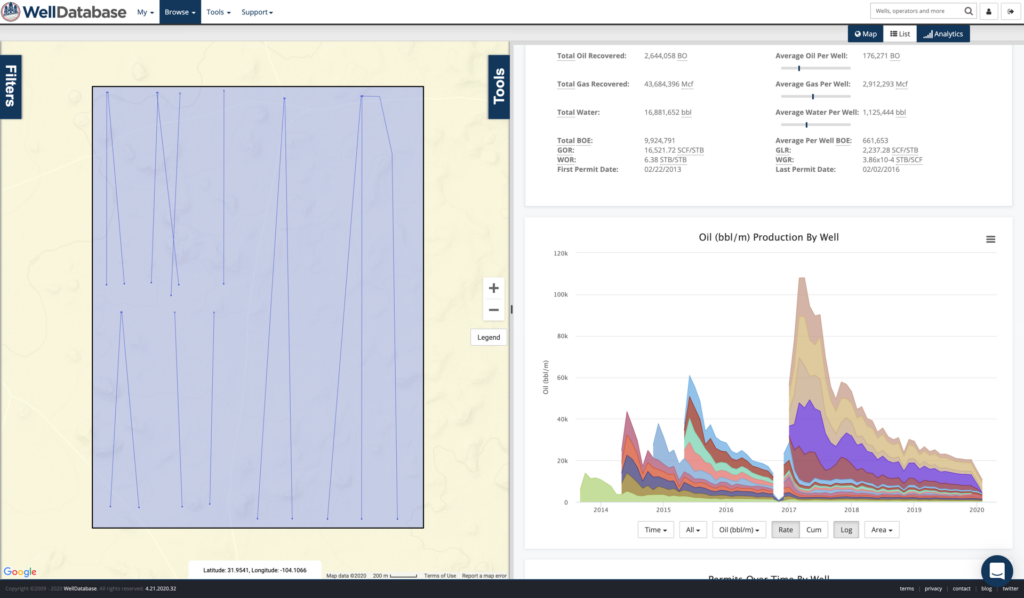Click the Average Oil Per Well slider
Viewport: 1024px width, 598px height.
click(x=815, y=68)
